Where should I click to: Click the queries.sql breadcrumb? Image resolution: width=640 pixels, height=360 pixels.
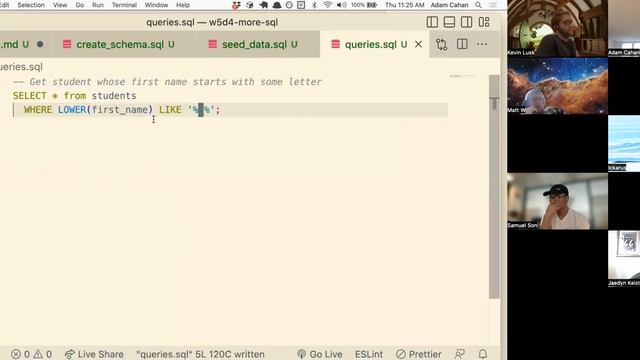(x=21, y=67)
